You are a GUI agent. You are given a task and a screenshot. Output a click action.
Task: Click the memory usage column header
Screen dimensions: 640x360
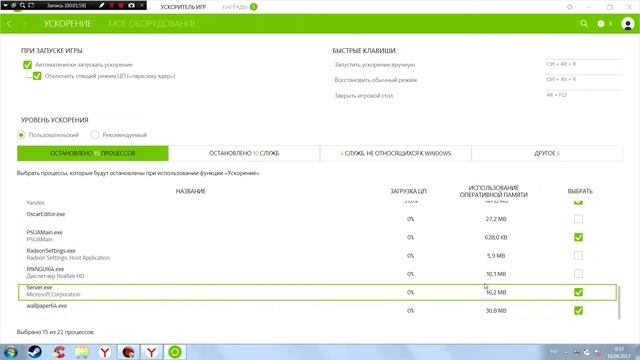click(x=493, y=191)
